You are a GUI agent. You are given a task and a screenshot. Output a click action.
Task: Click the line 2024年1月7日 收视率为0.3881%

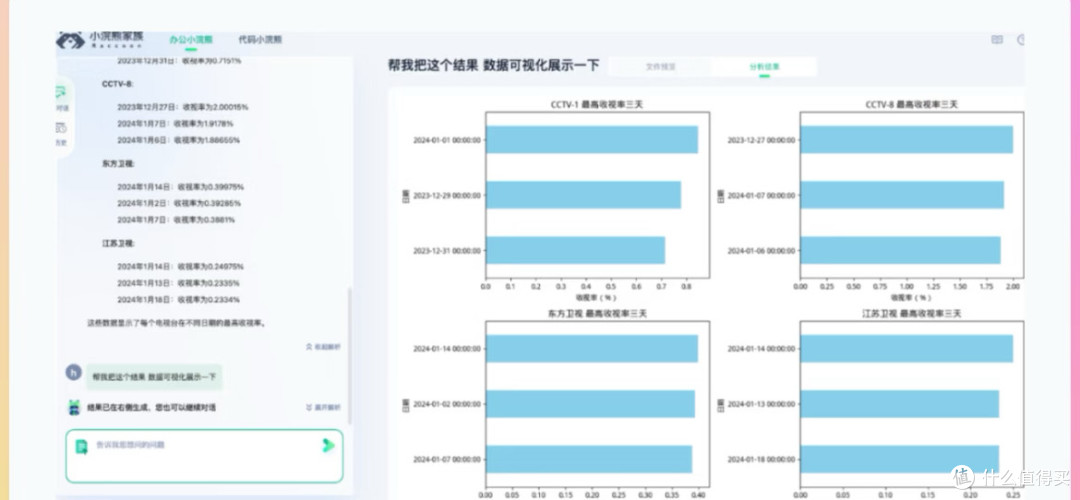pyautogui.click(x=176, y=220)
